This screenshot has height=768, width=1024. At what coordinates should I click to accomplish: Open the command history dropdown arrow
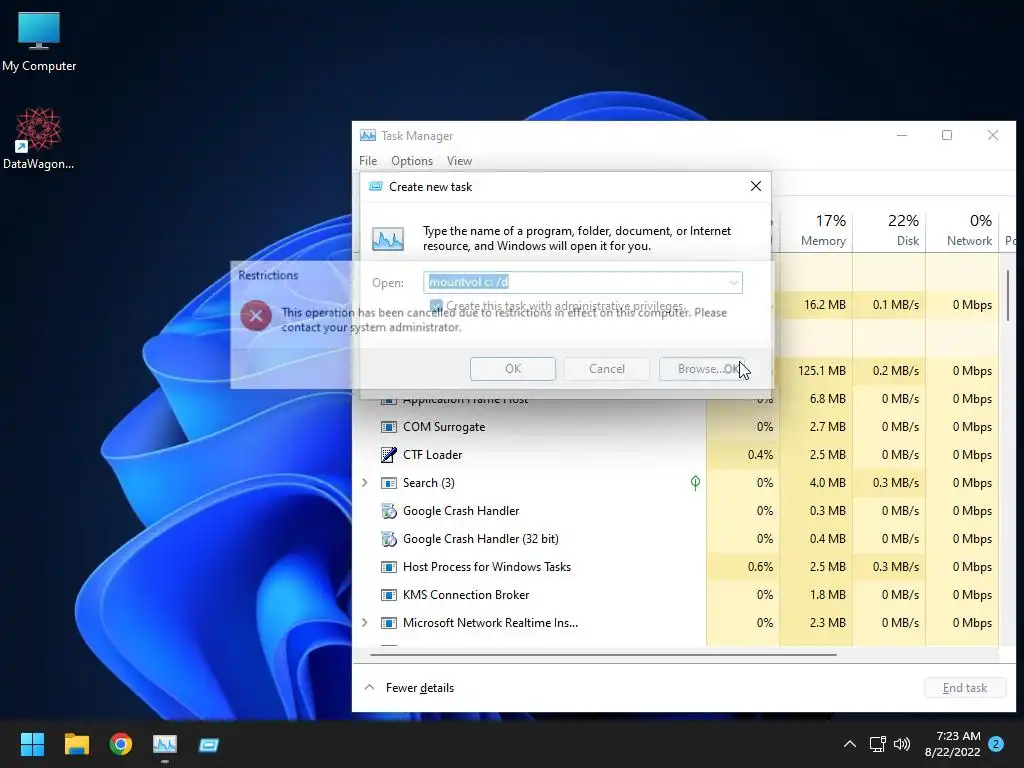pyautogui.click(x=733, y=282)
